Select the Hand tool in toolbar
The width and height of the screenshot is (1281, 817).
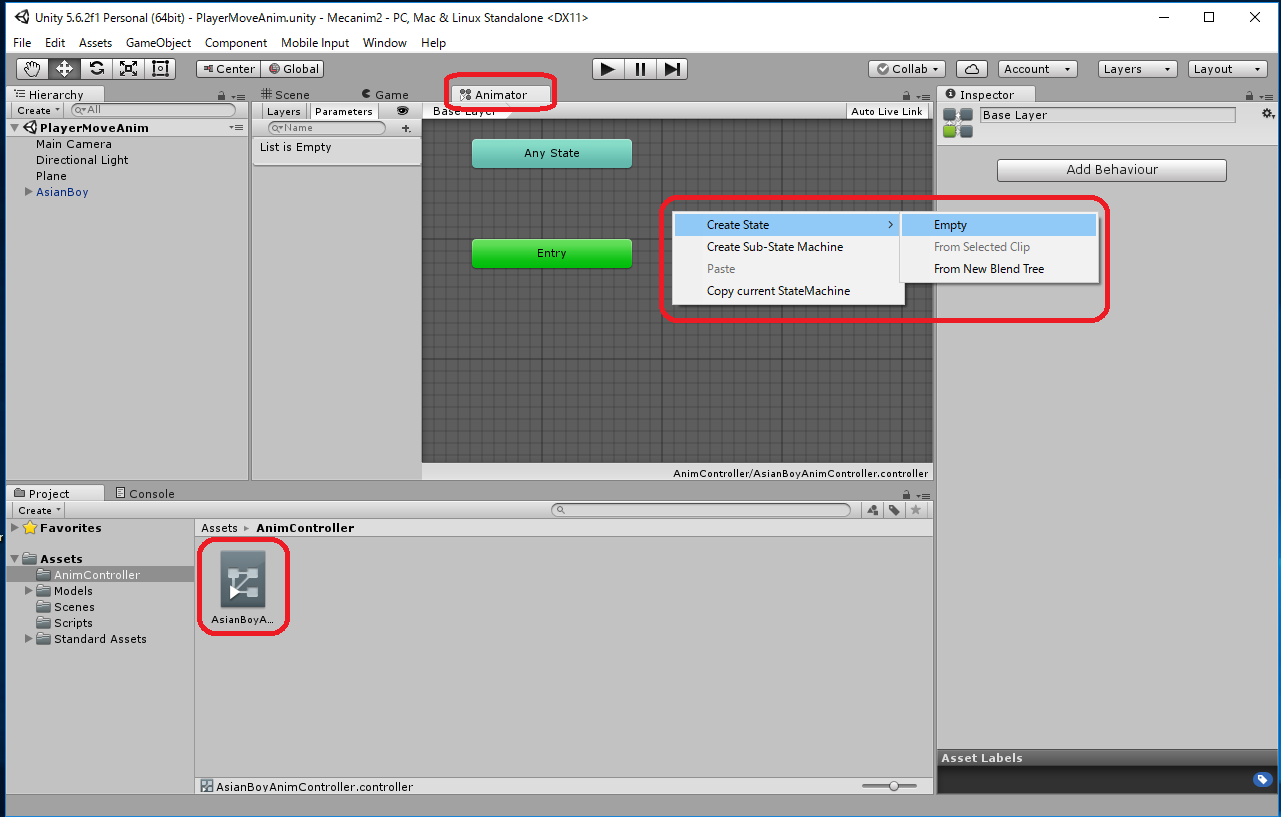[x=32, y=69]
